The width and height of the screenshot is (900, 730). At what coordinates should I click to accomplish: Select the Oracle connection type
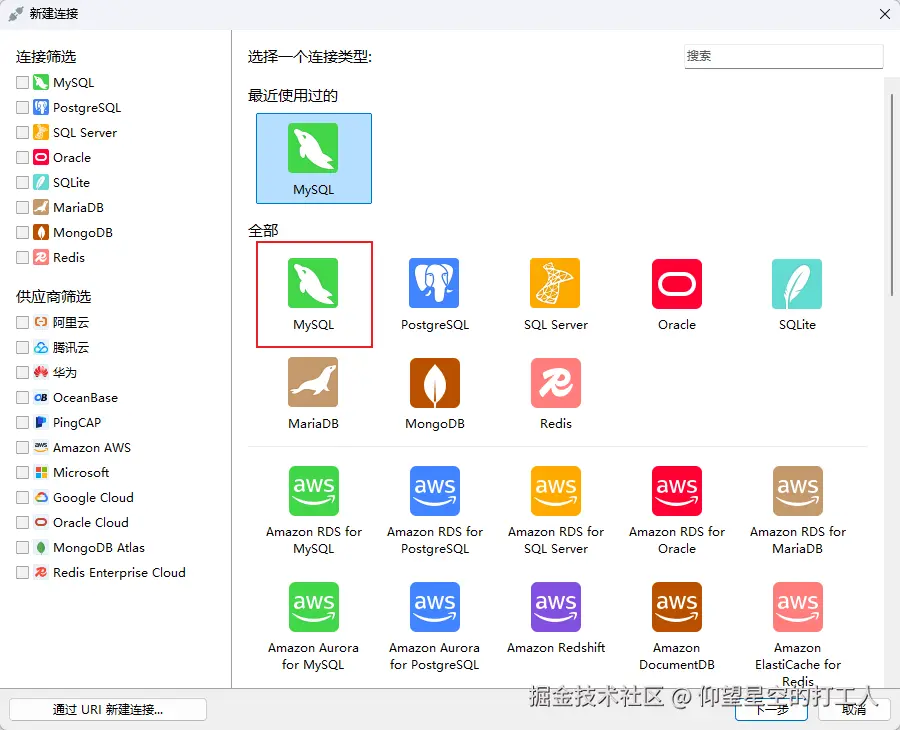pos(677,294)
